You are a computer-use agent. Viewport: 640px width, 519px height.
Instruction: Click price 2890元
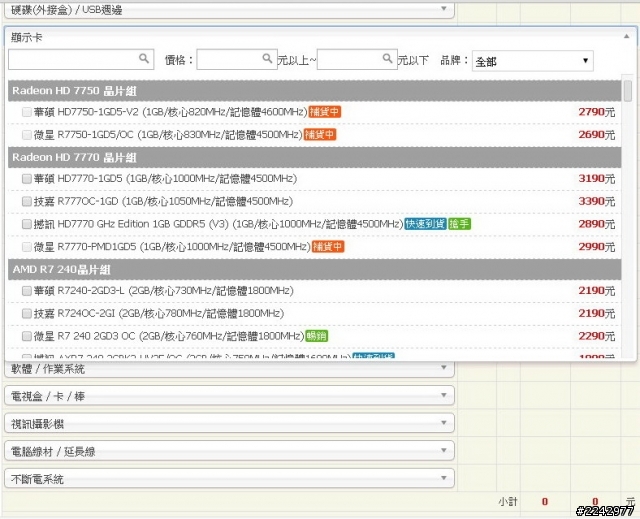596,224
